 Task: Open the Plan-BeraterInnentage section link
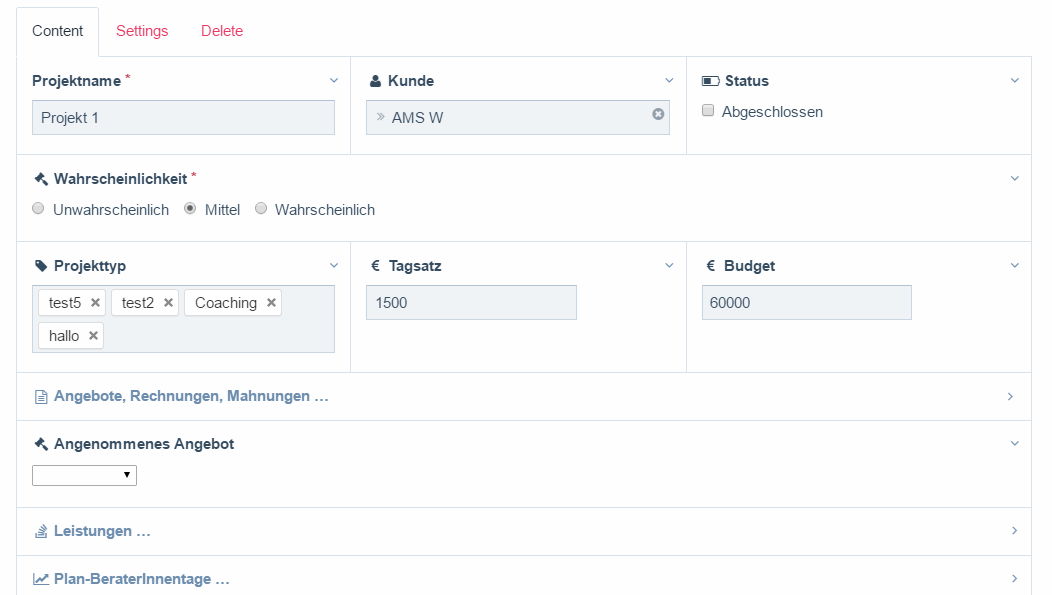[x=141, y=579]
